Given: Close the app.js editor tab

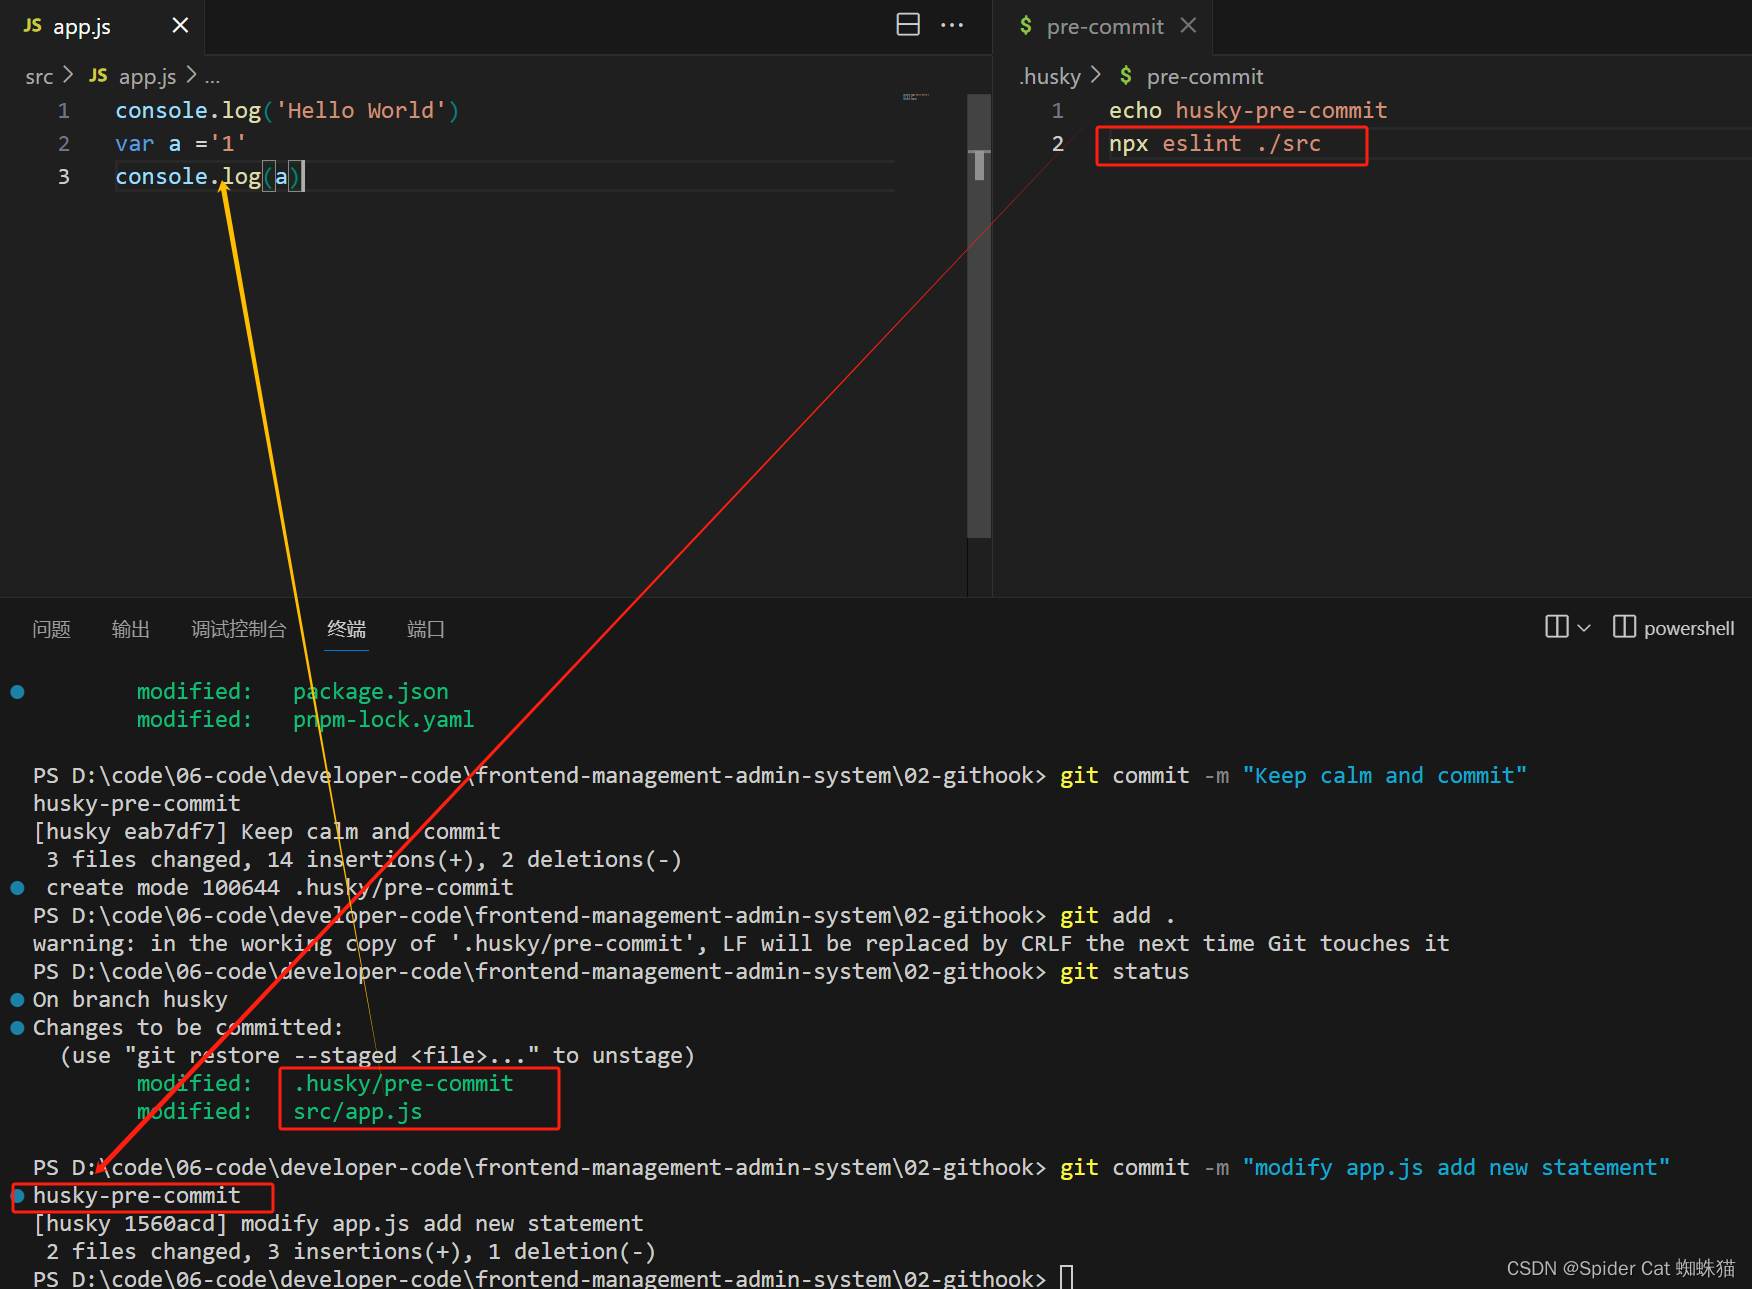Looking at the screenshot, I should (x=180, y=25).
